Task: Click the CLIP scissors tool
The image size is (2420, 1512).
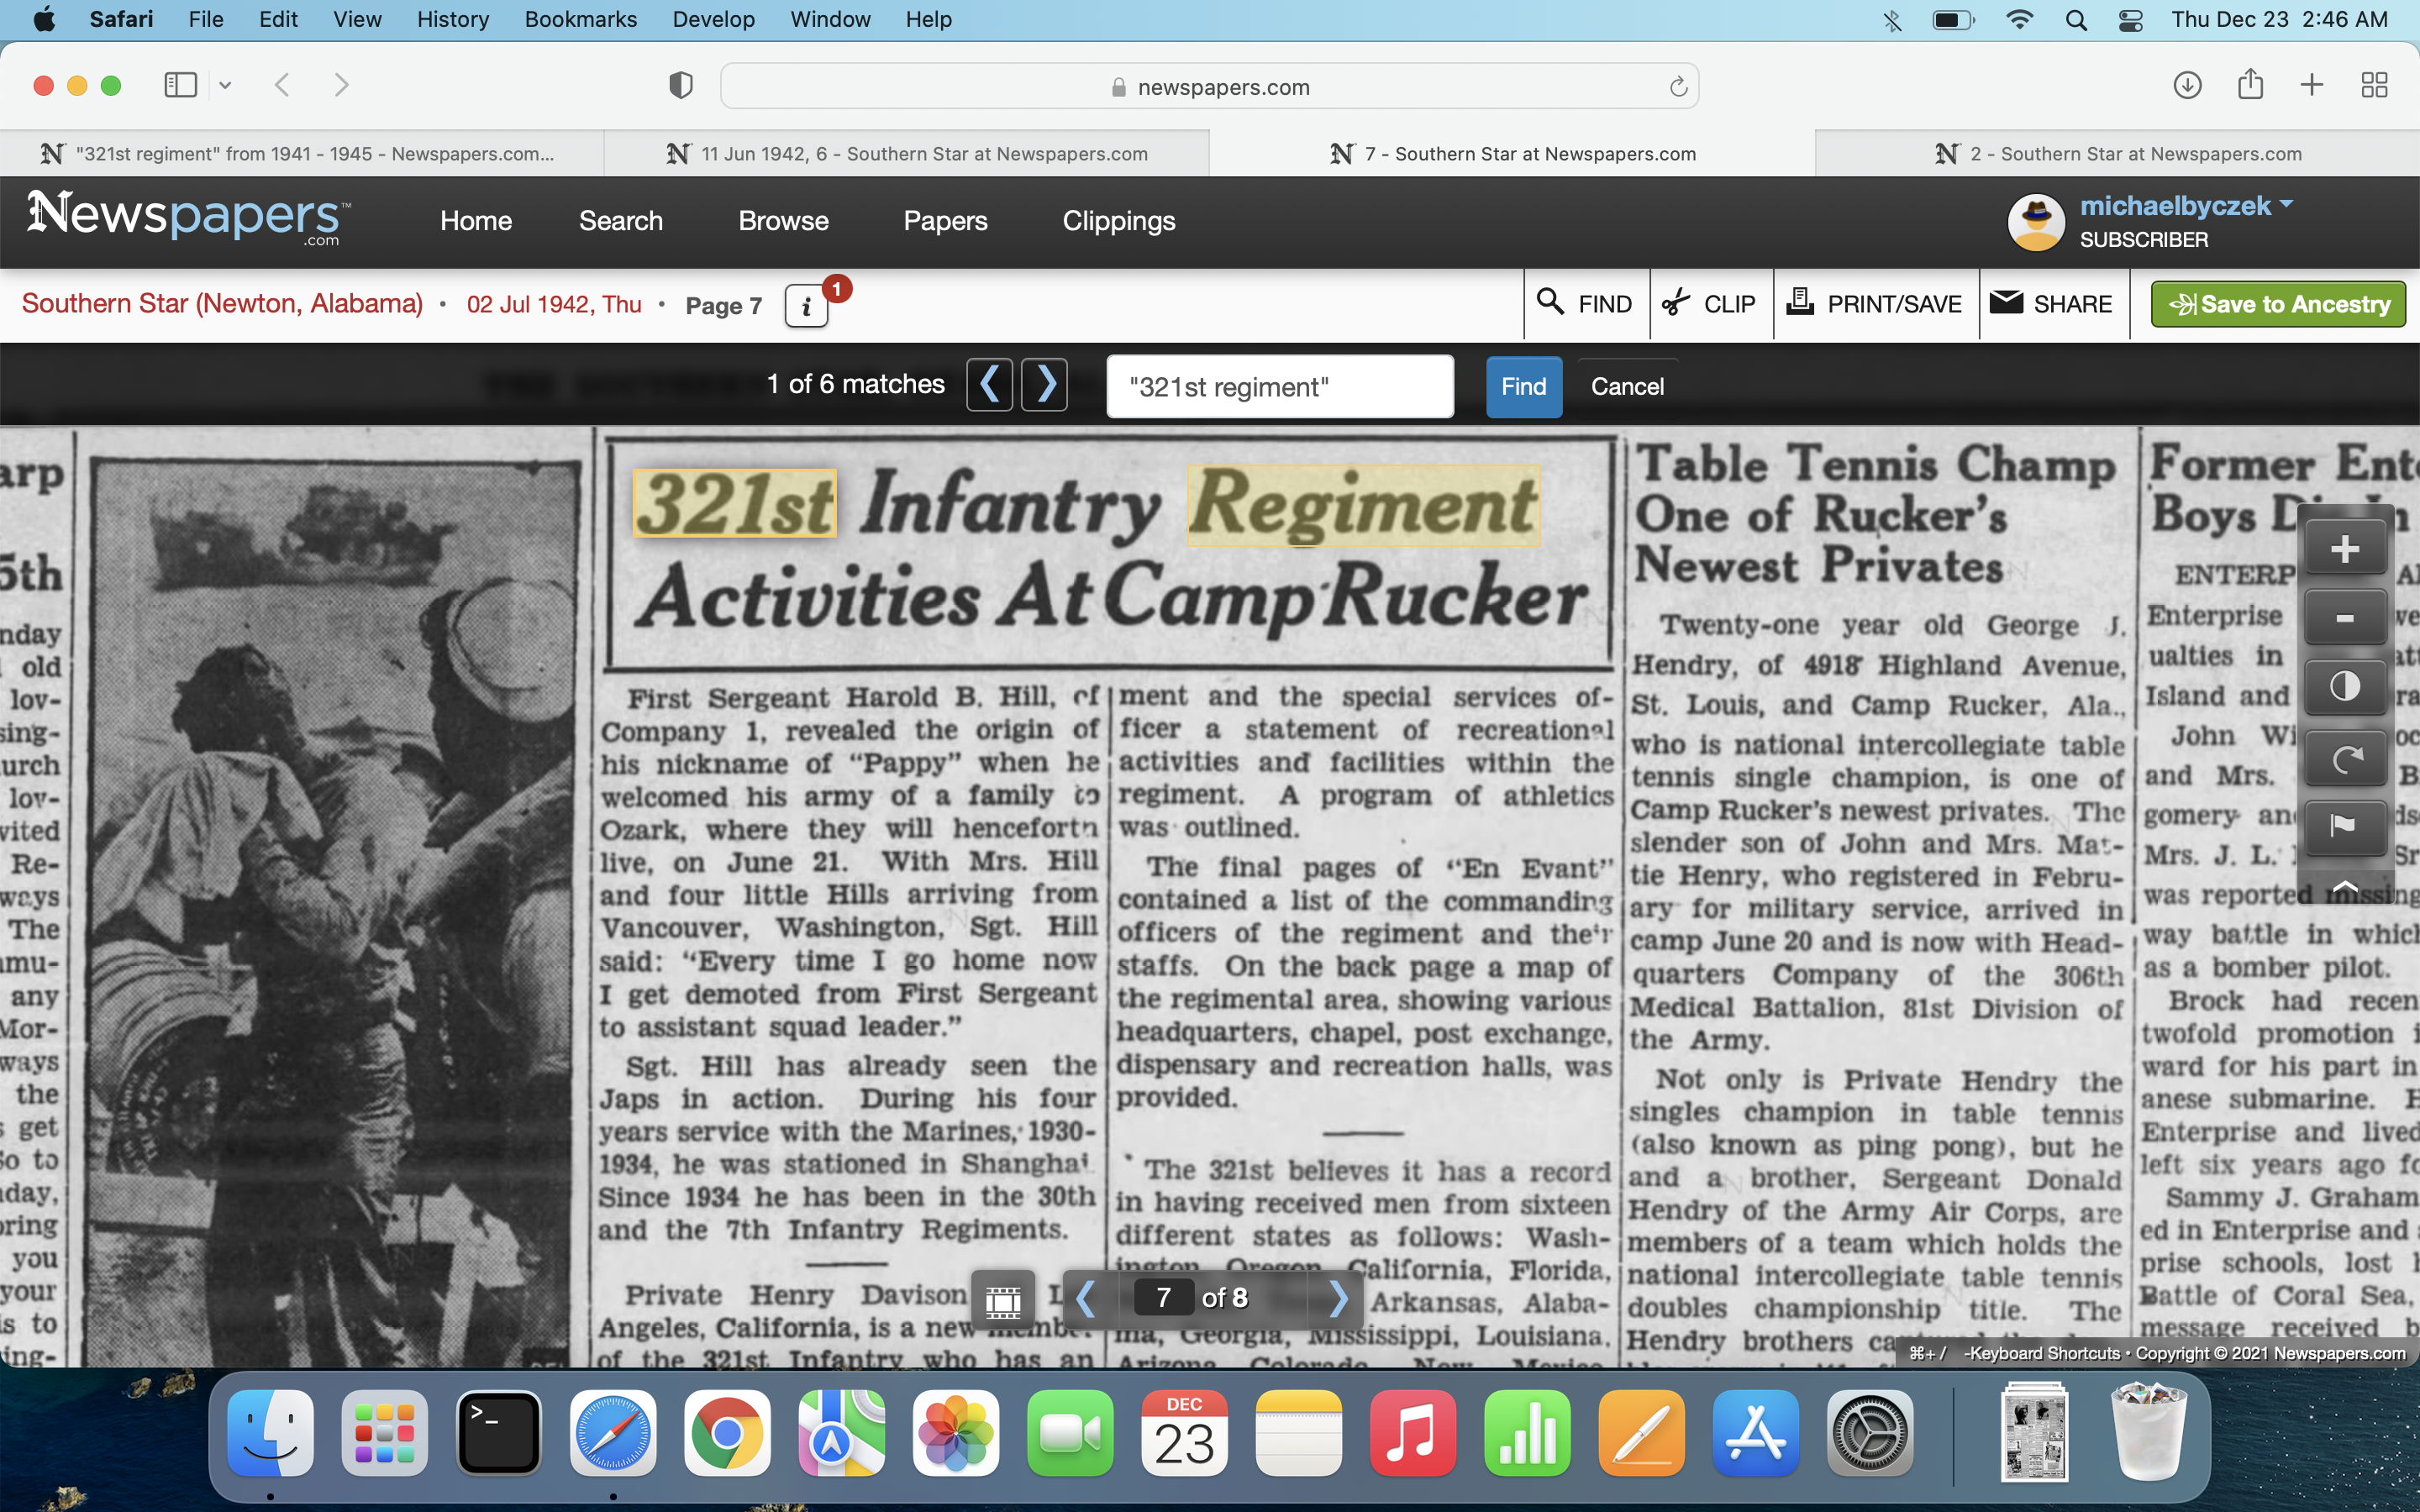Action: click(1710, 304)
